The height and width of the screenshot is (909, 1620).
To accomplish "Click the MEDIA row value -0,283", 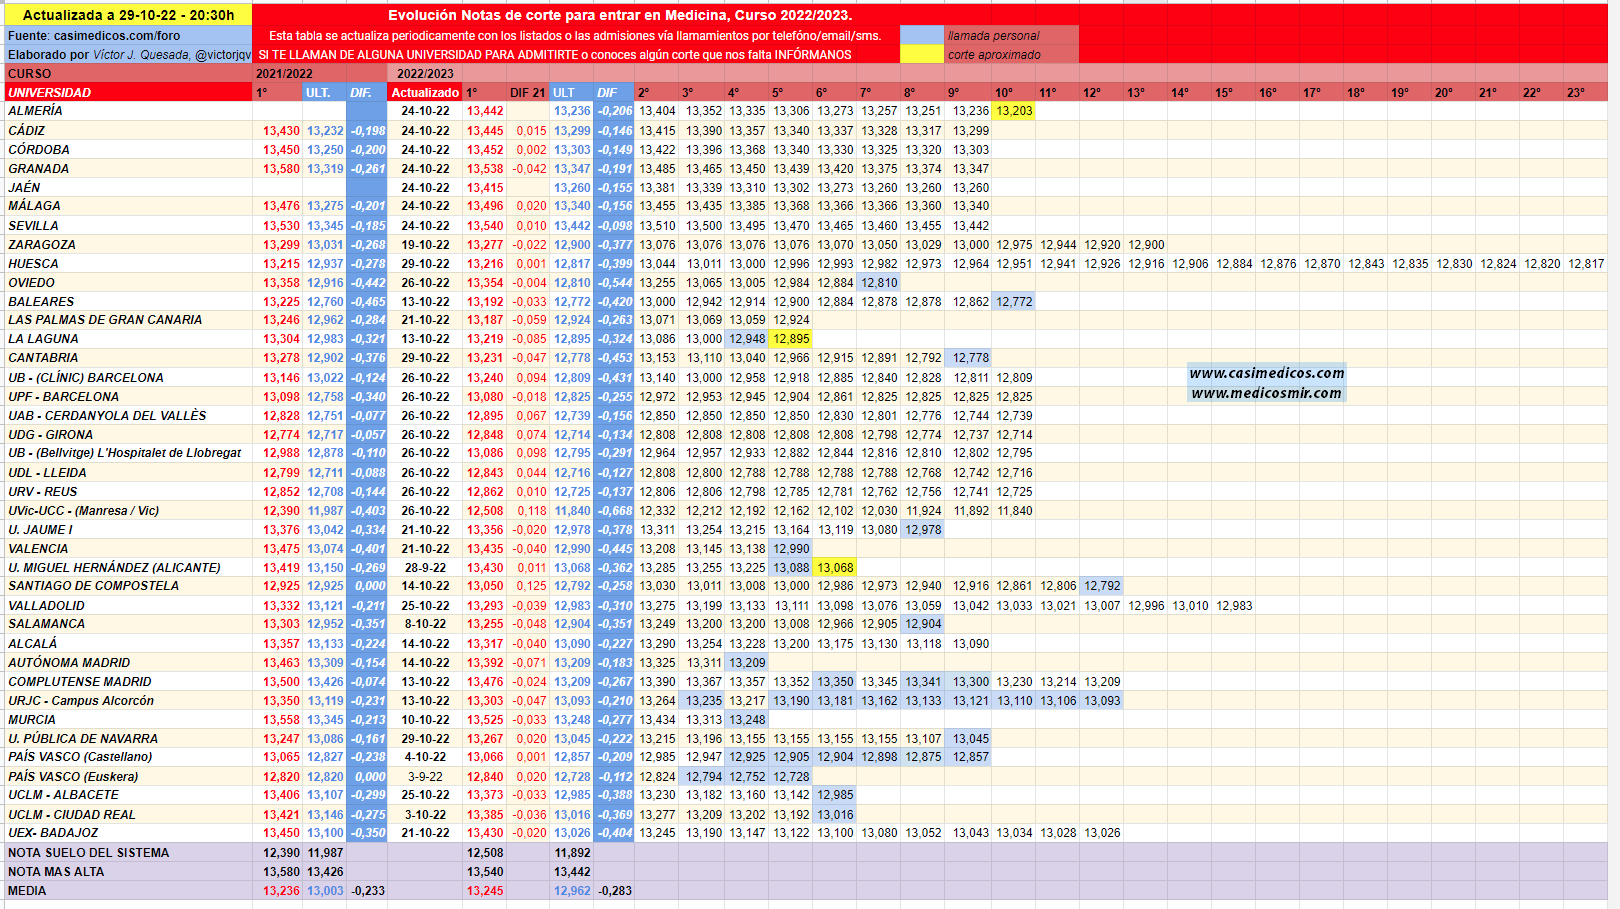I will tap(615, 891).
